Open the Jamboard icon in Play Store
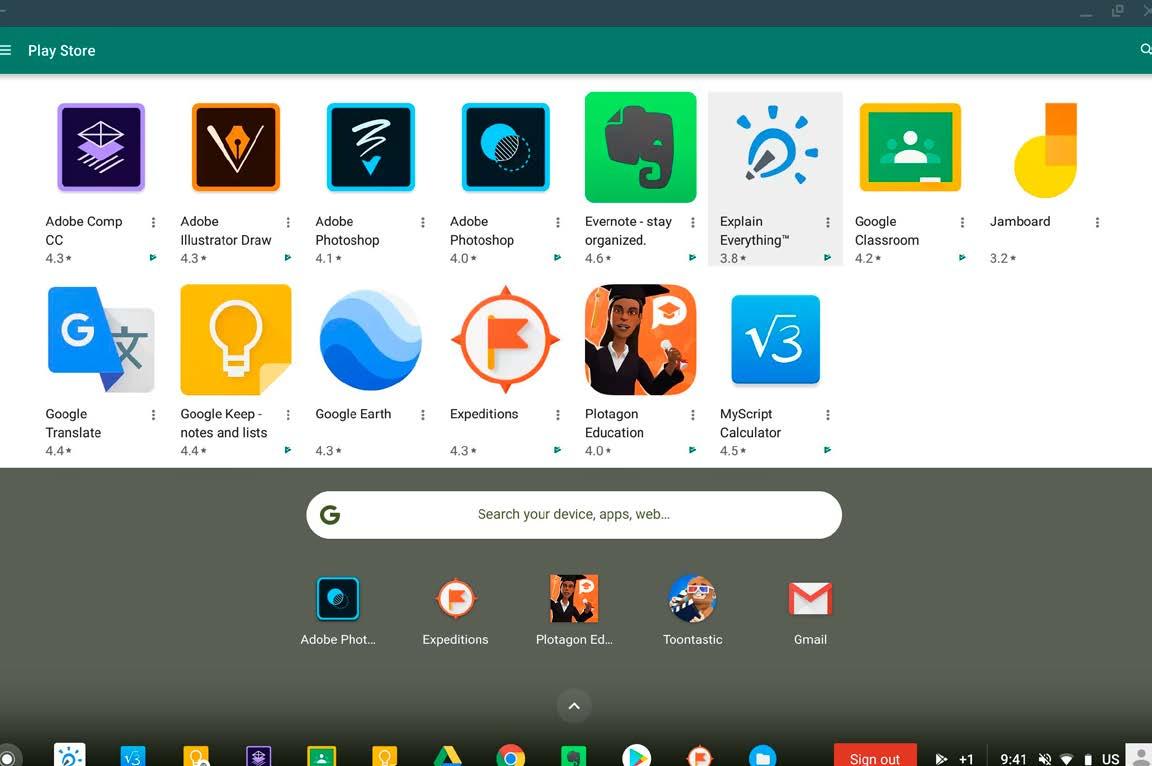This screenshot has width=1152, height=766. click(x=1045, y=150)
